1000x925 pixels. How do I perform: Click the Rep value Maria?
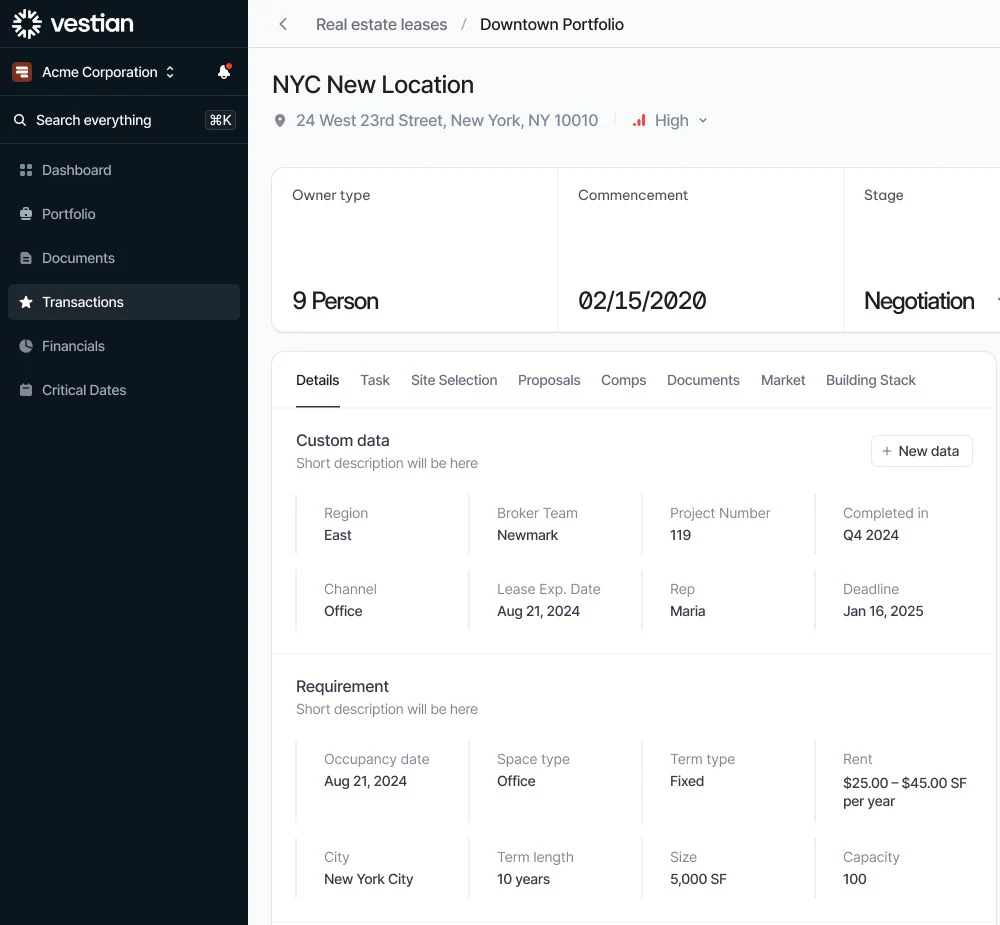pos(688,611)
